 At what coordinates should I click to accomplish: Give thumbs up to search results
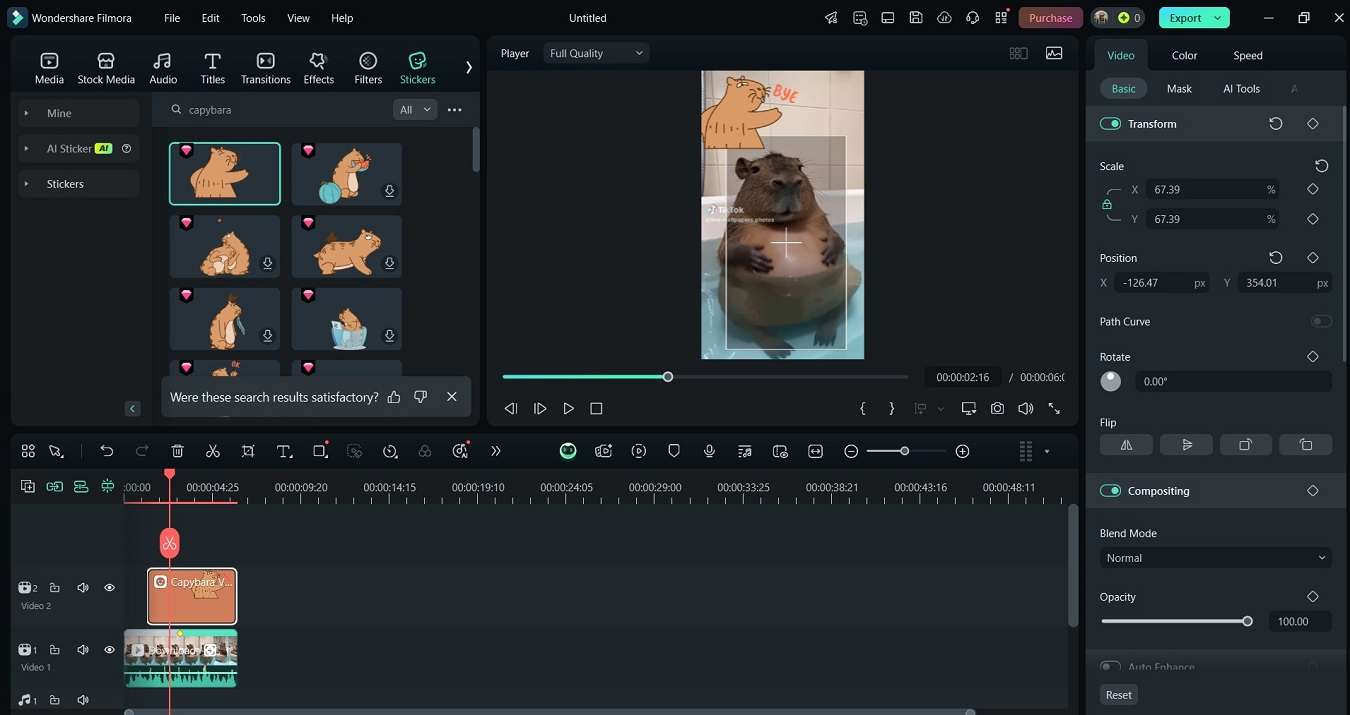pyautogui.click(x=394, y=397)
